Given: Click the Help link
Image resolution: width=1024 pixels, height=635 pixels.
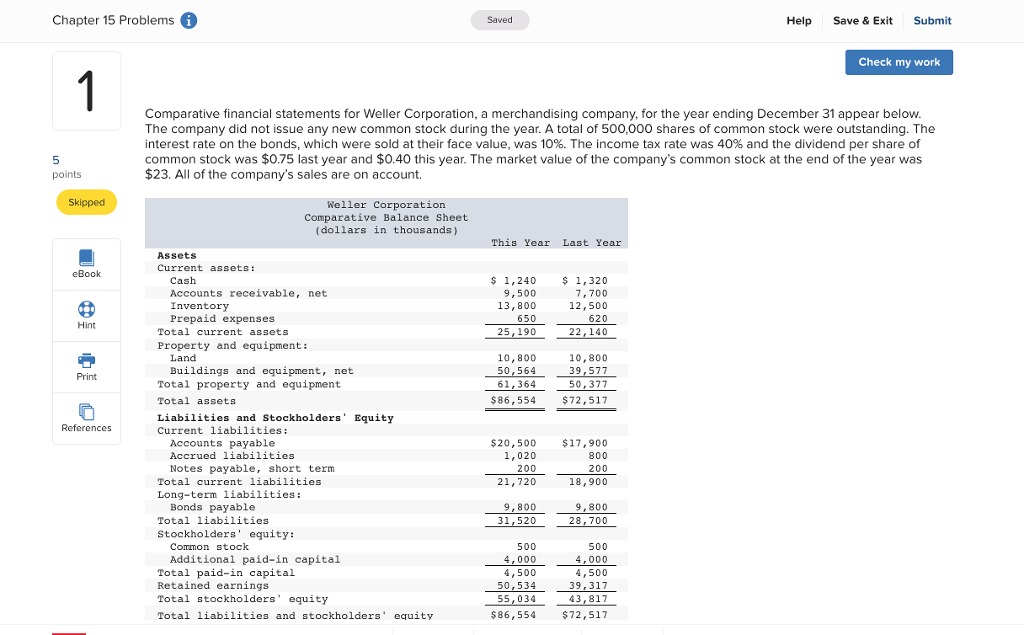Looking at the screenshot, I should pyautogui.click(x=799, y=21).
